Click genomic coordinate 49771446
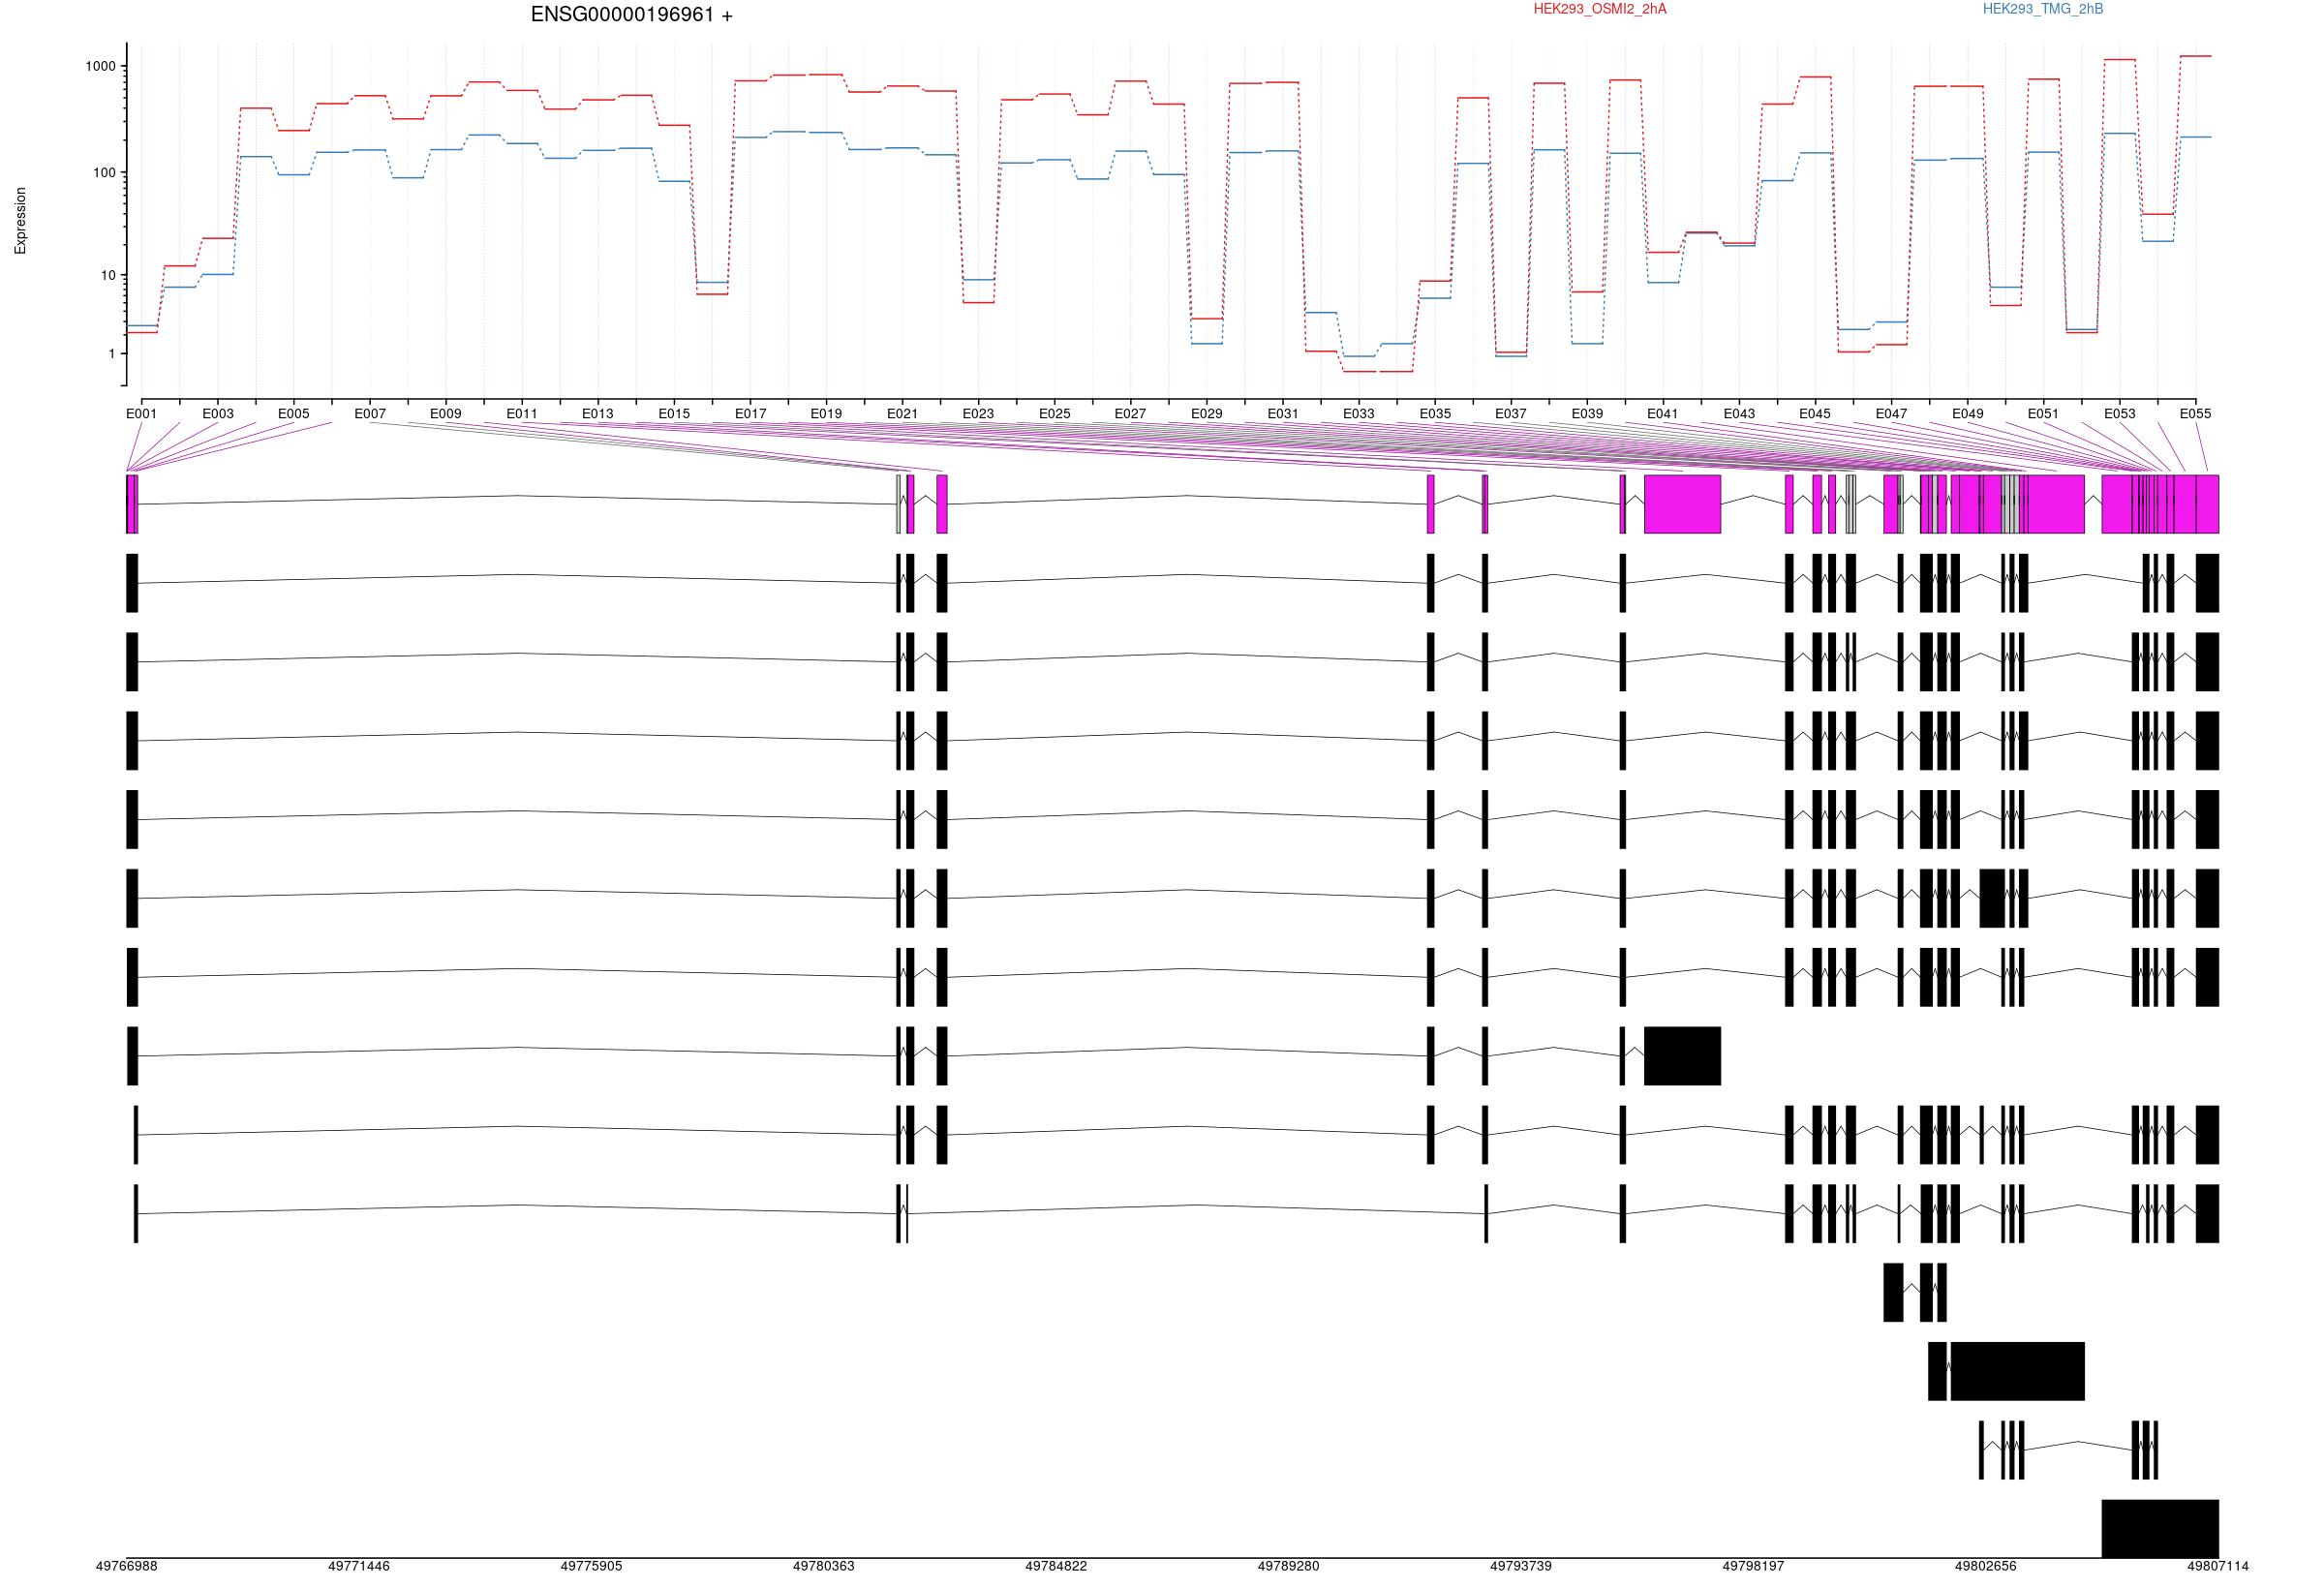Image resolution: width=2324 pixels, height=1587 pixels. pyautogui.click(x=359, y=1566)
